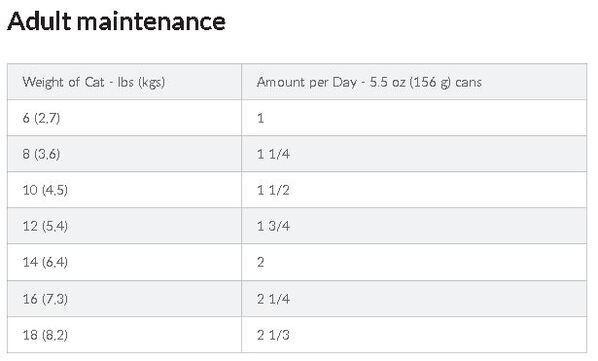The height and width of the screenshot is (361, 598).
Task: Select the 1 1/2 cans amount cell
Action: pos(414,190)
